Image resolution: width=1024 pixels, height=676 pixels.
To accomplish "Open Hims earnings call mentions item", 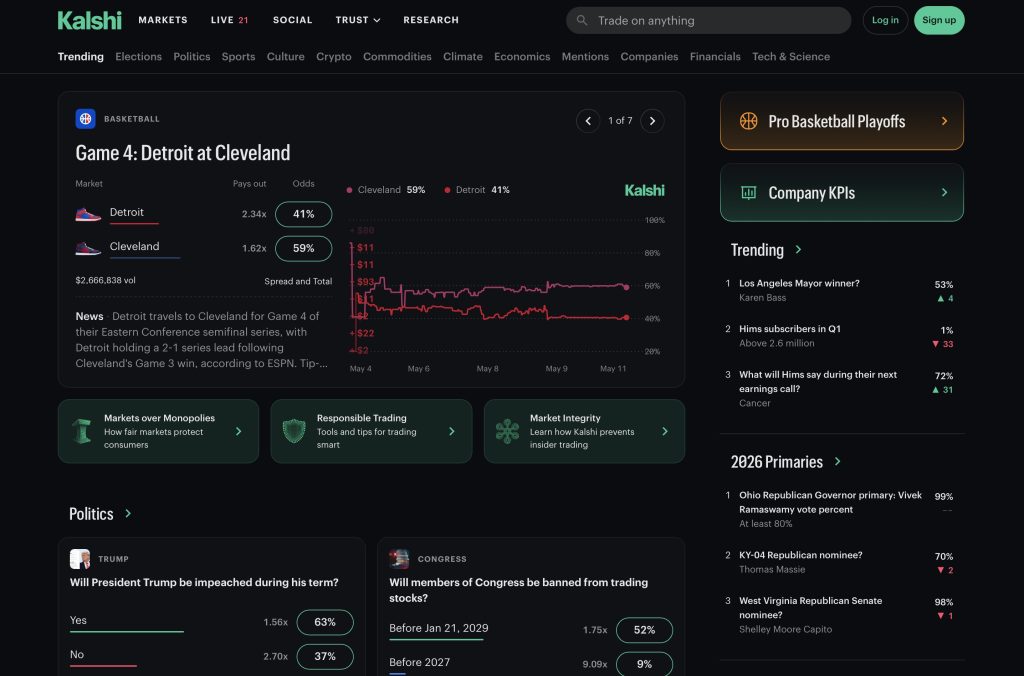I will 841,389.
